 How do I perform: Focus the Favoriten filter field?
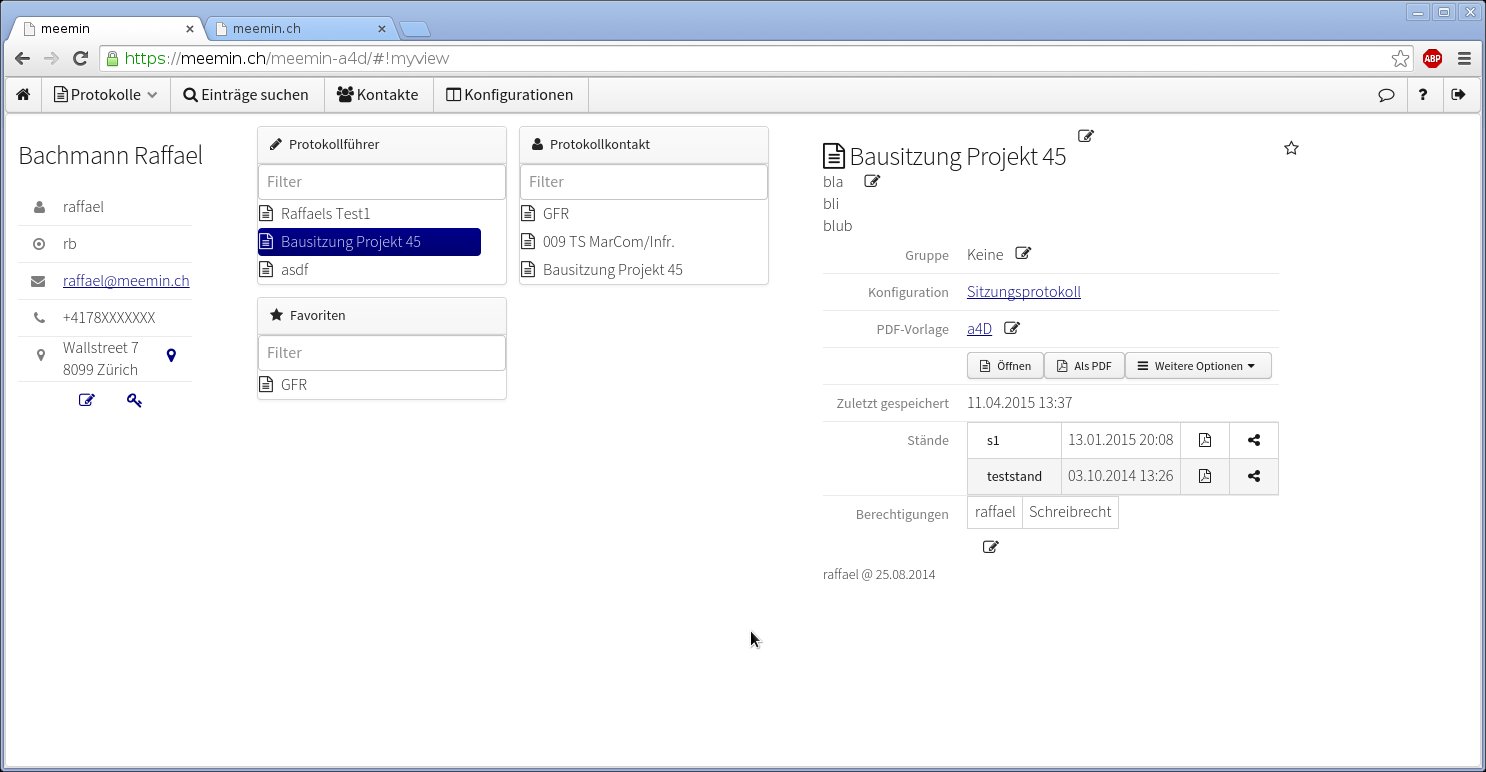[x=382, y=353]
